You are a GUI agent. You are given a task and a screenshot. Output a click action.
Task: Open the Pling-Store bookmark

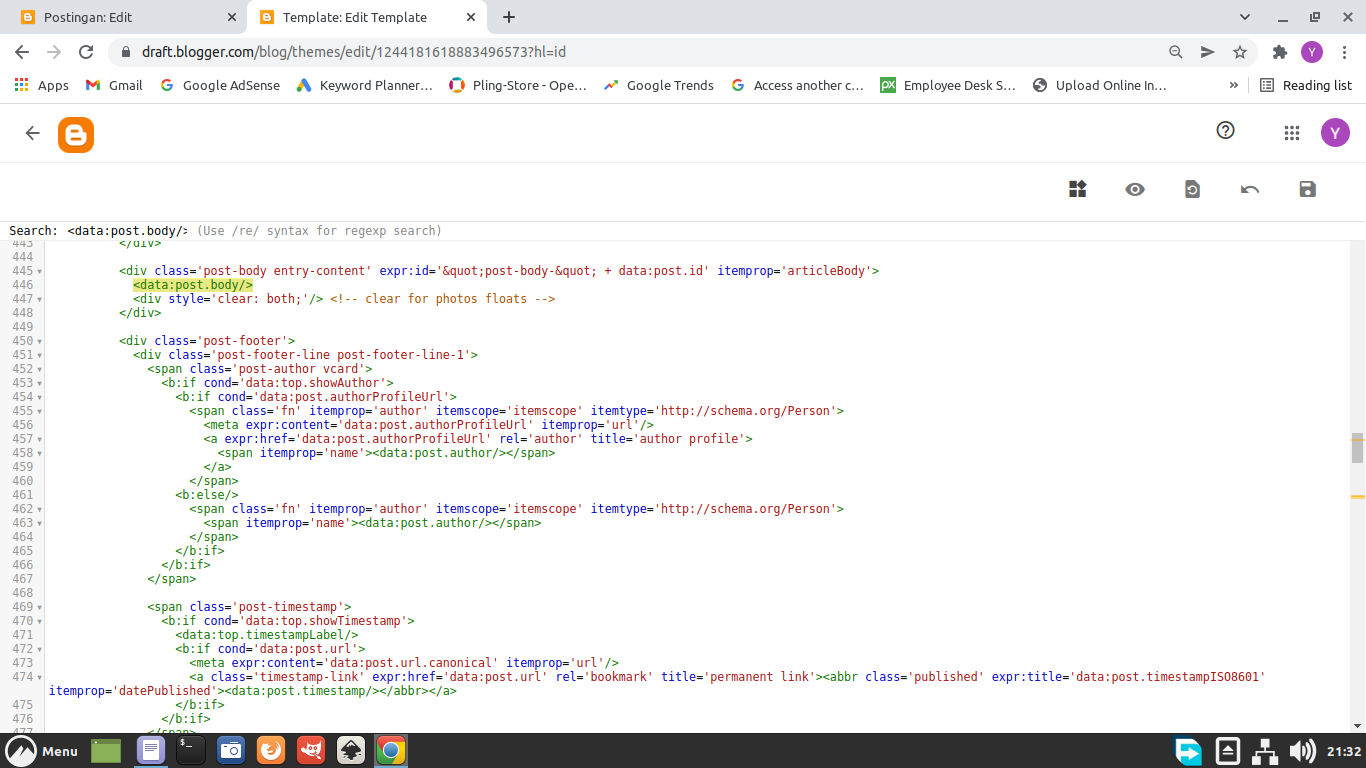click(x=518, y=85)
